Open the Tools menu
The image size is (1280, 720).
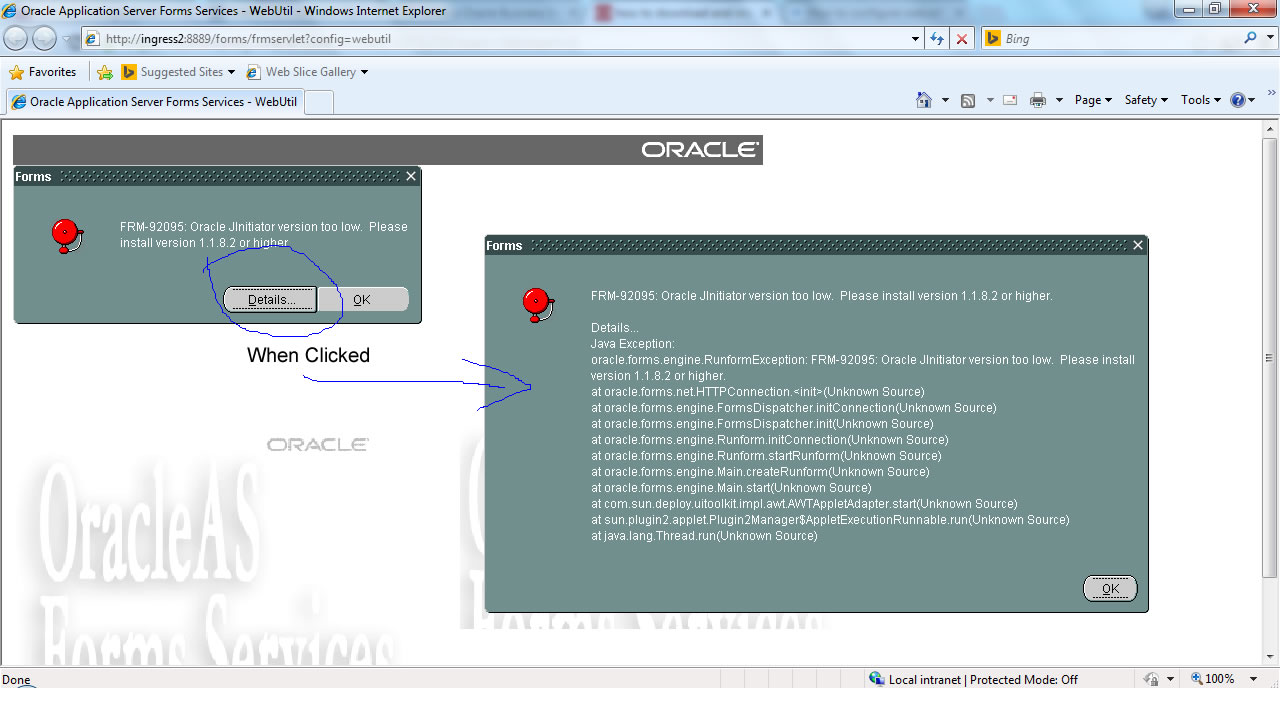tap(1201, 100)
